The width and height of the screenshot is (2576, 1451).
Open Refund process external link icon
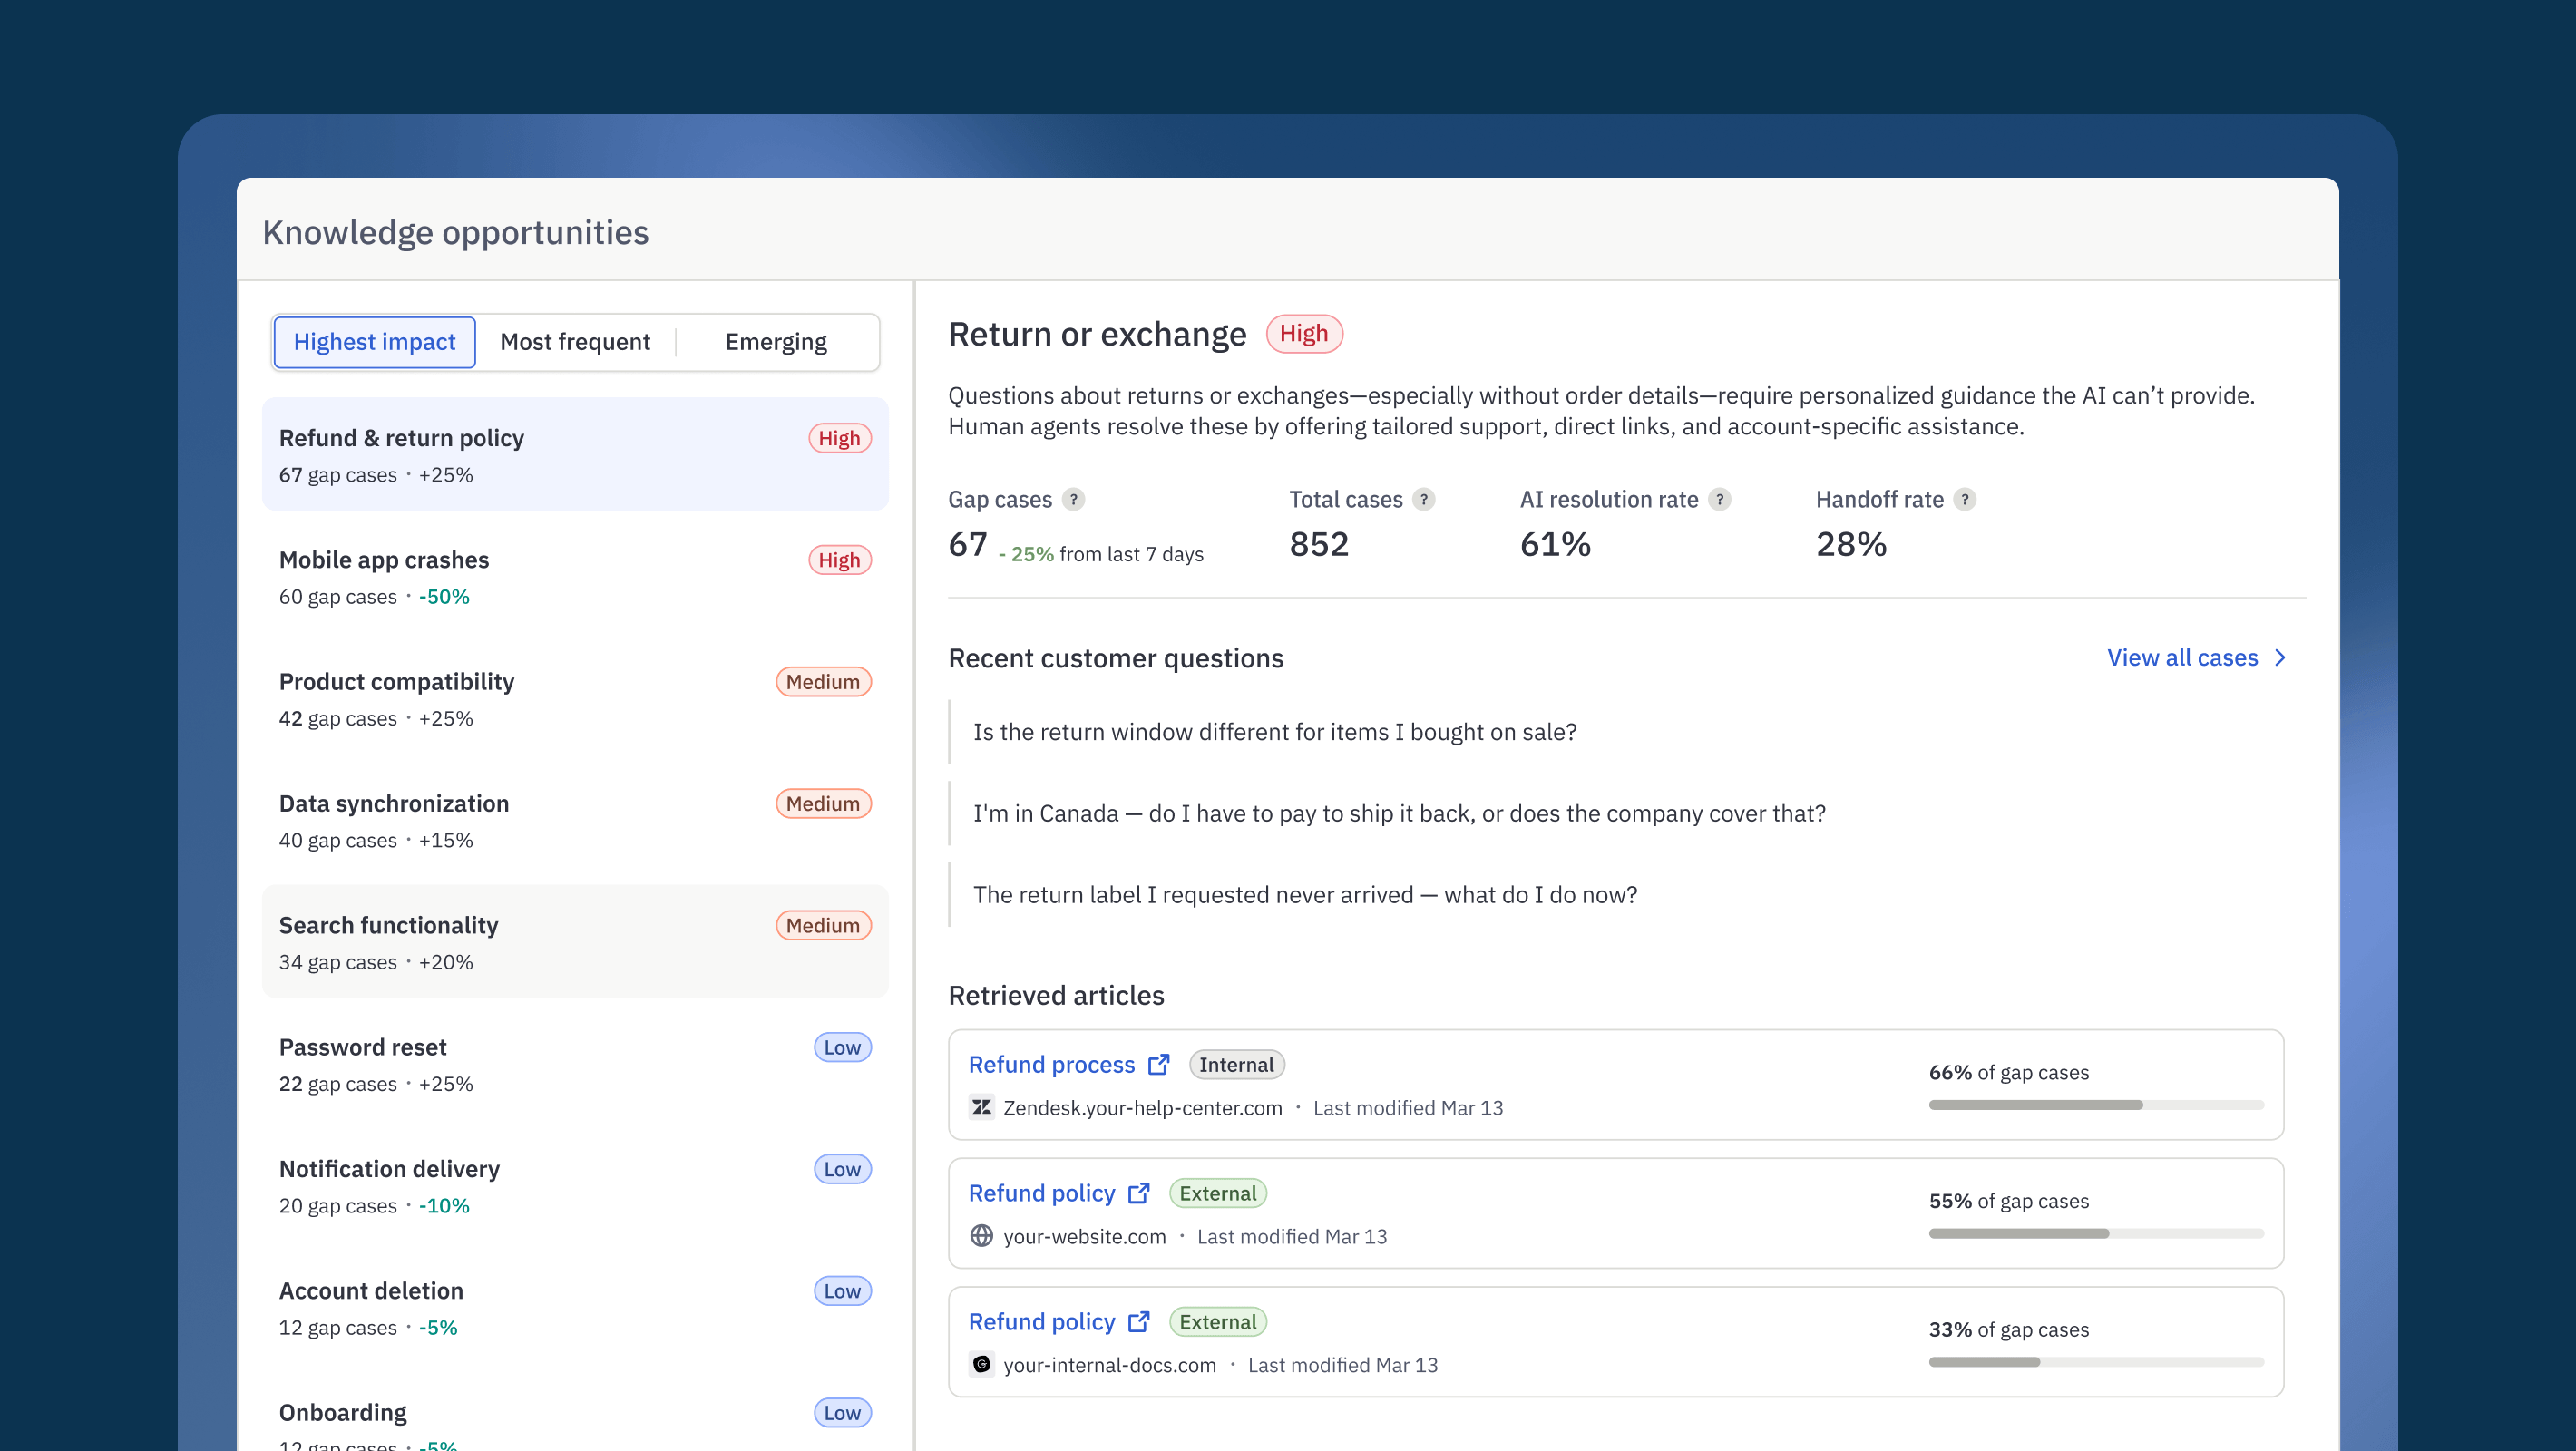pyautogui.click(x=1158, y=1064)
